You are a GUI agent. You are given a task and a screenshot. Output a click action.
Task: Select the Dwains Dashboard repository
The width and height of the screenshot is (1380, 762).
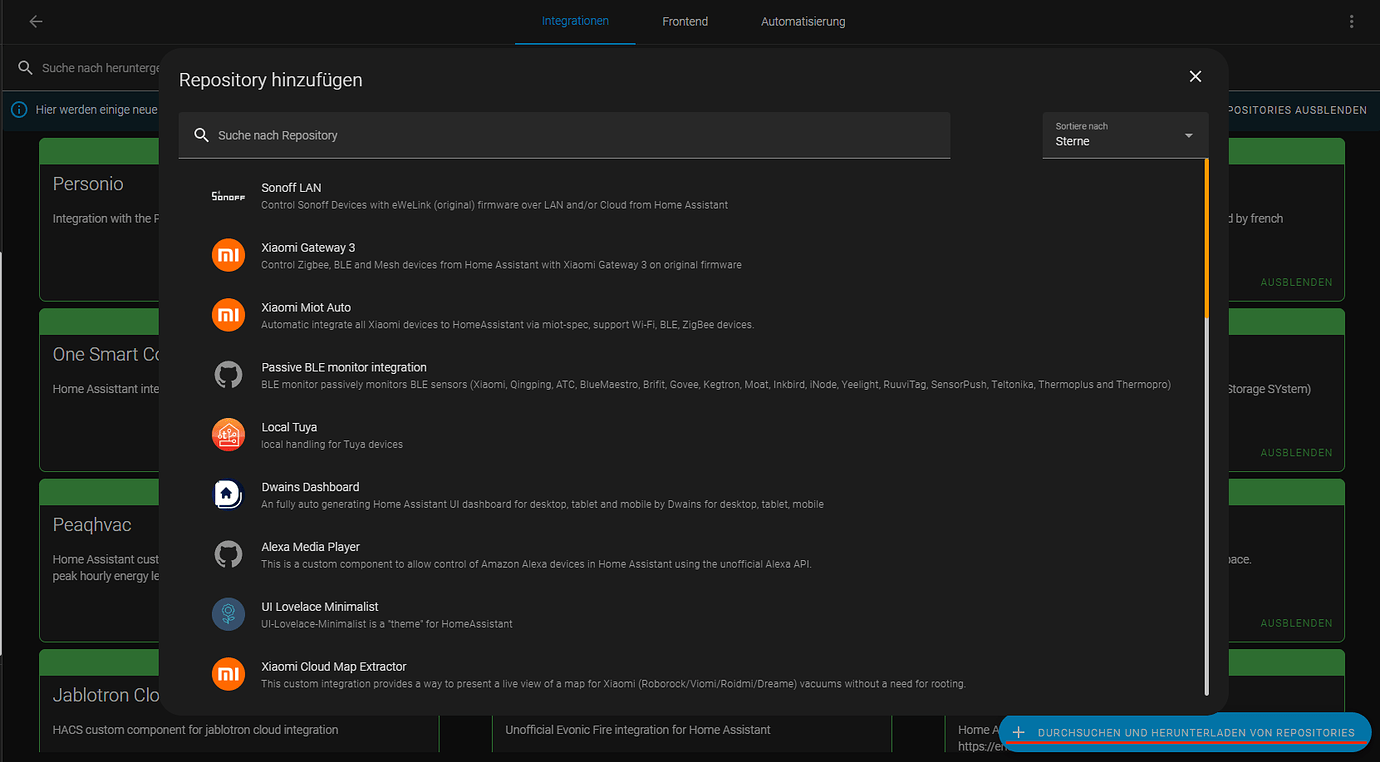point(690,495)
